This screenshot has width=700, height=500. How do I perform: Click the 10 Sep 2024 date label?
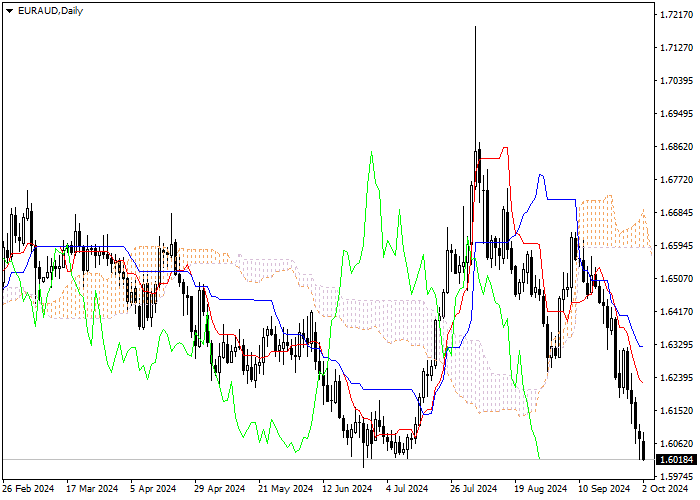click(604, 489)
